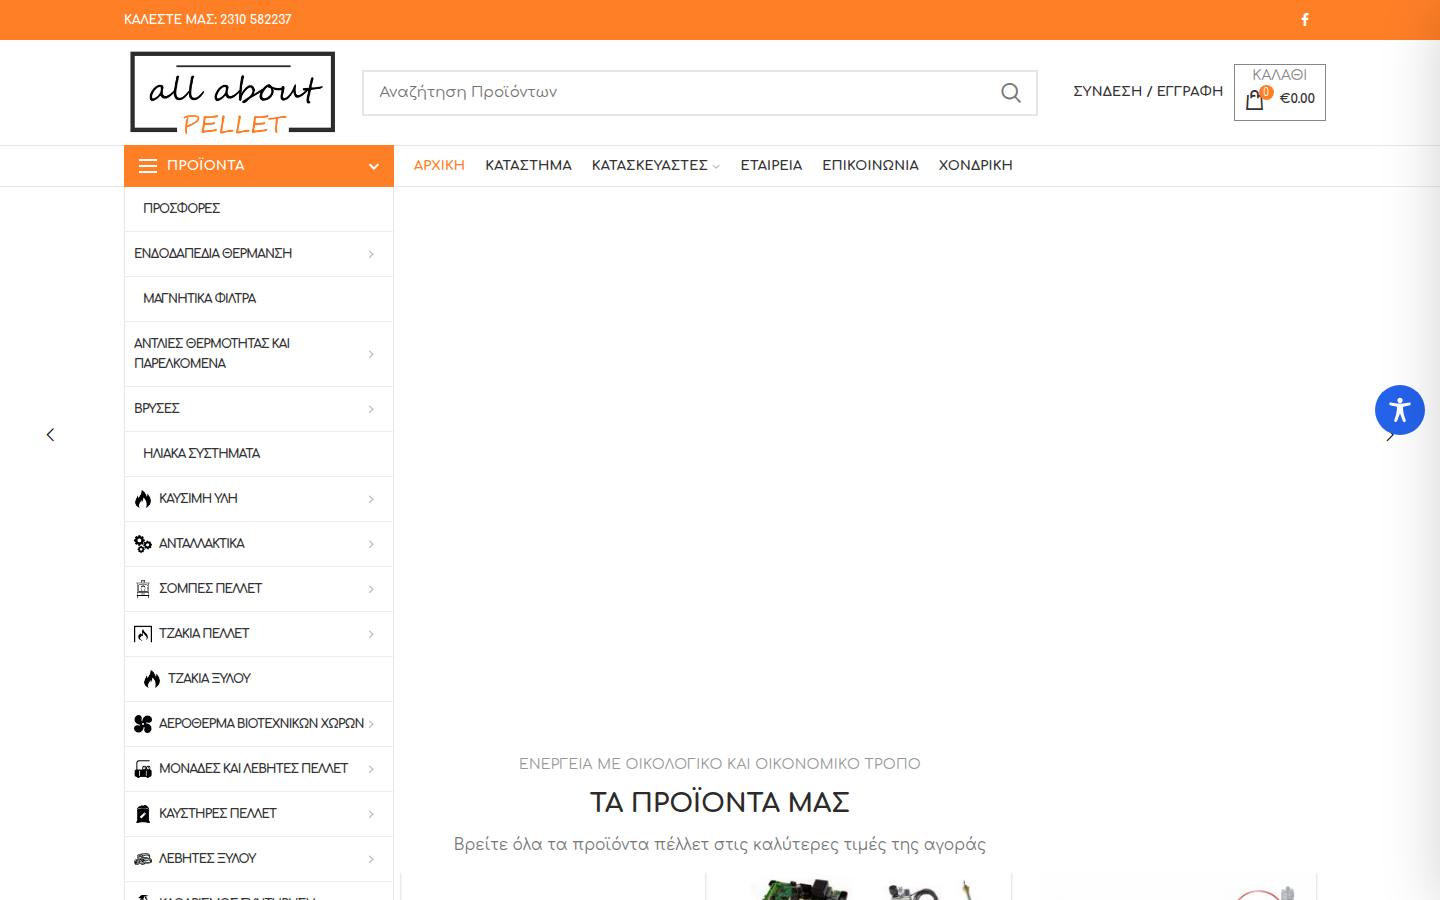Click the flame icon next to ΚΑΥΣΙΜΗ ΥΛΗ
1440x900 pixels.
click(x=143, y=499)
